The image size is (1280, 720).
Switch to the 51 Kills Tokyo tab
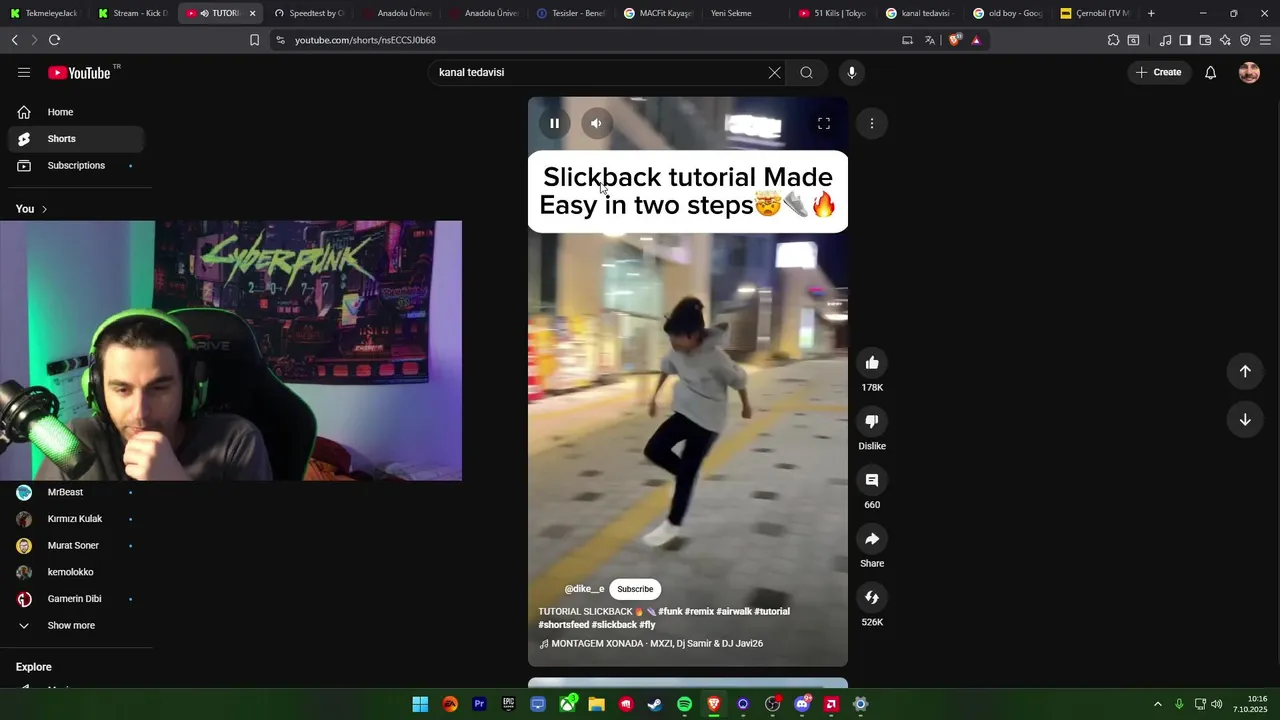pyautogui.click(x=833, y=13)
